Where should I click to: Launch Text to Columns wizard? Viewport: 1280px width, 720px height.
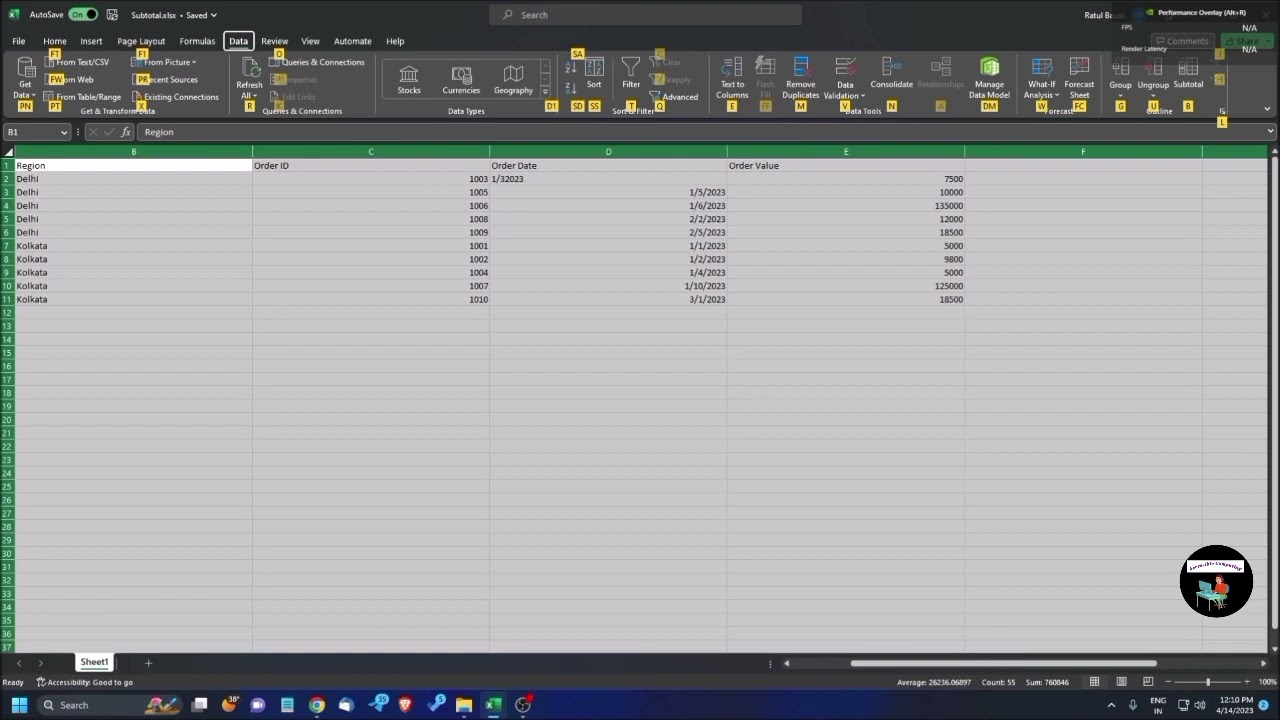click(732, 78)
